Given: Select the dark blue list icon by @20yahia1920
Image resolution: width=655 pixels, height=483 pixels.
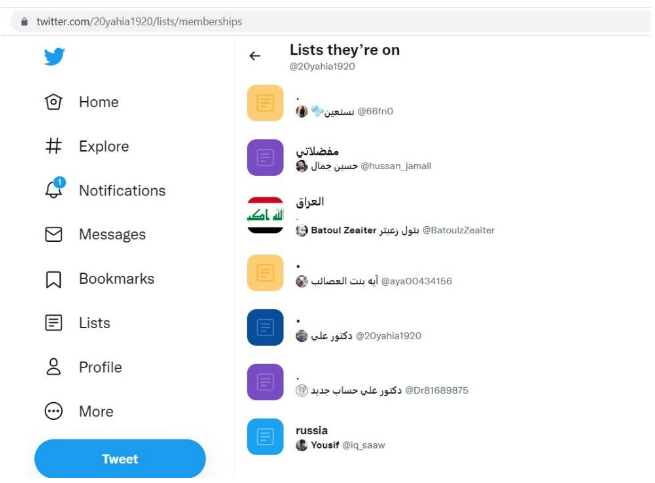Looking at the screenshot, I should [x=265, y=328].
